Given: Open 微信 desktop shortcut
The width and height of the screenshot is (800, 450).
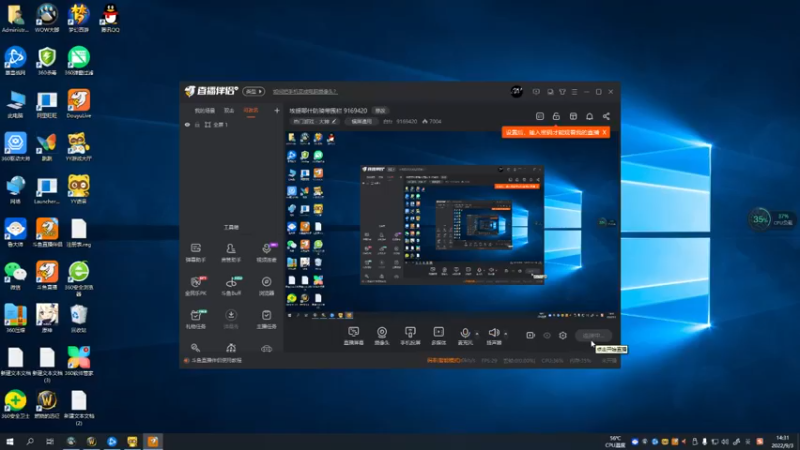Looking at the screenshot, I should pos(15,276).
